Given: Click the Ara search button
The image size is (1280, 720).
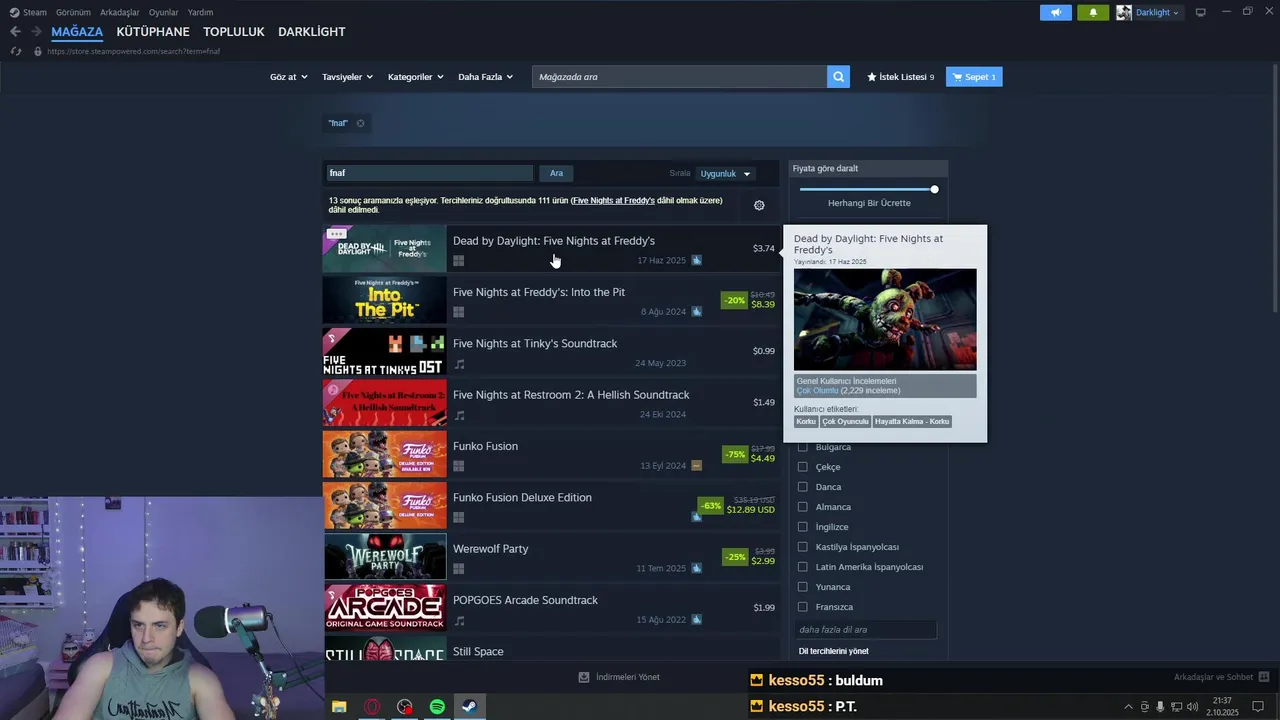Looking at the screenshot, I should (556, 173).
